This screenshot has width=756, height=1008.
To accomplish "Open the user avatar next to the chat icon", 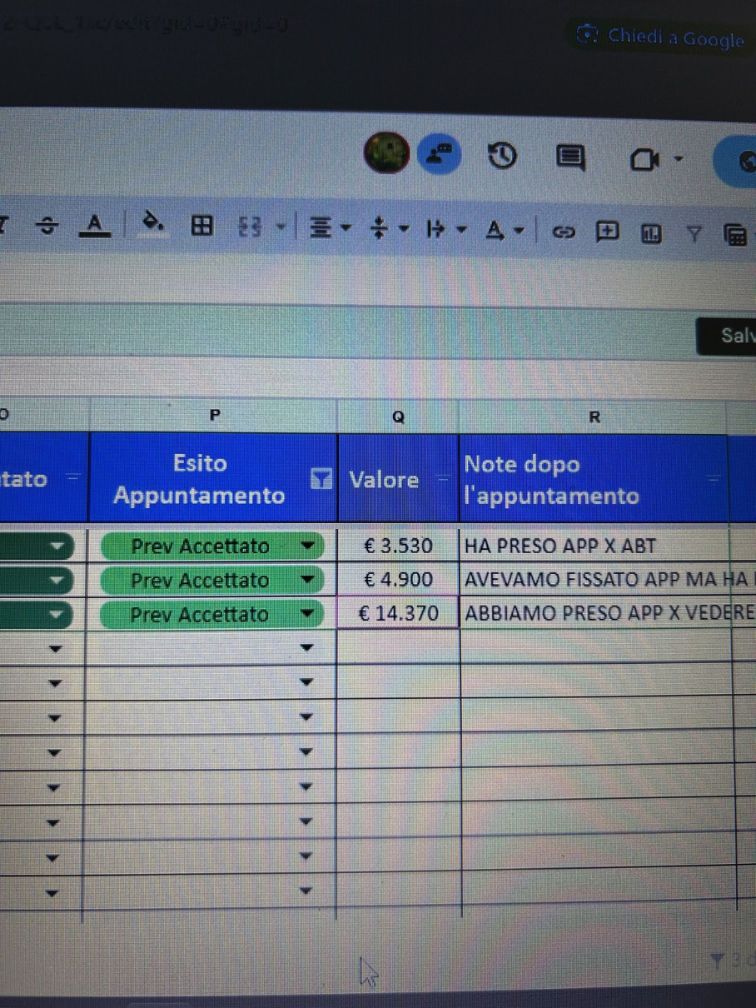I will click(386, 153).
